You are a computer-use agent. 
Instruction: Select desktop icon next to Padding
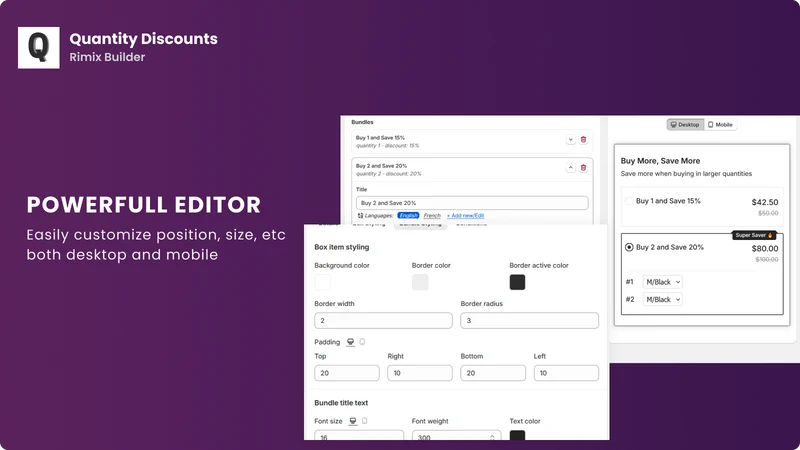351,342
